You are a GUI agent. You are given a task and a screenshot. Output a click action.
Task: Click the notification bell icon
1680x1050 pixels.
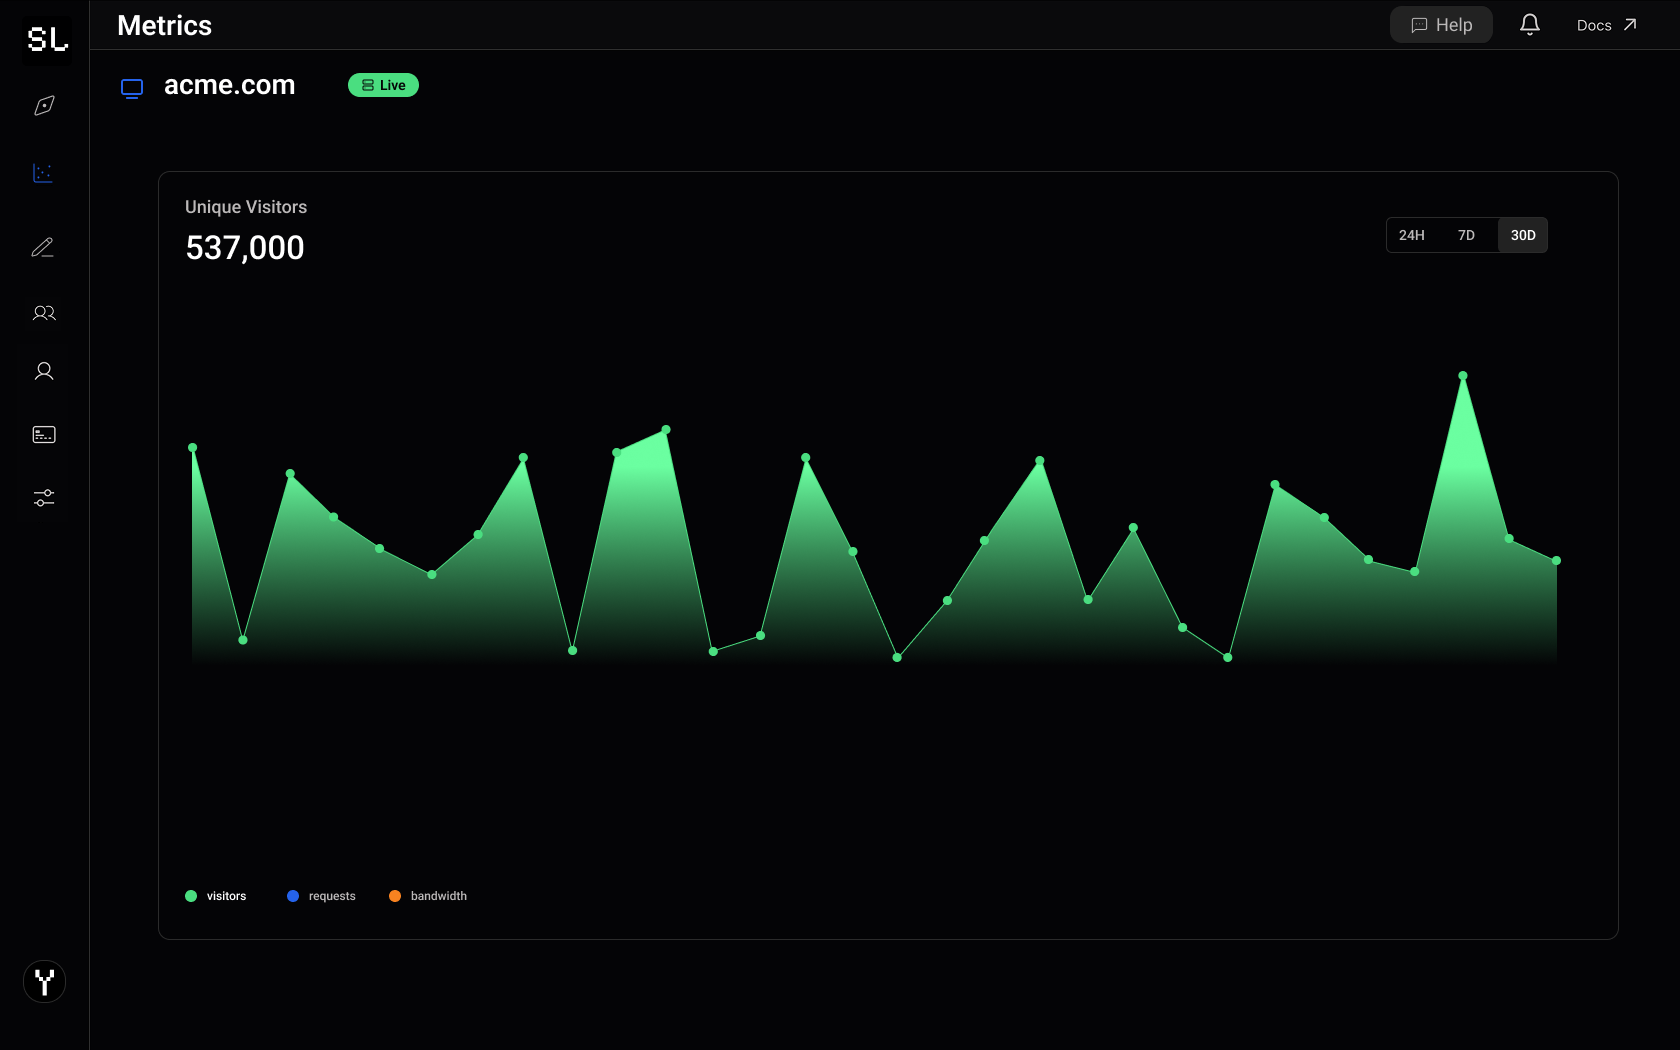(x=1529, y=24)
